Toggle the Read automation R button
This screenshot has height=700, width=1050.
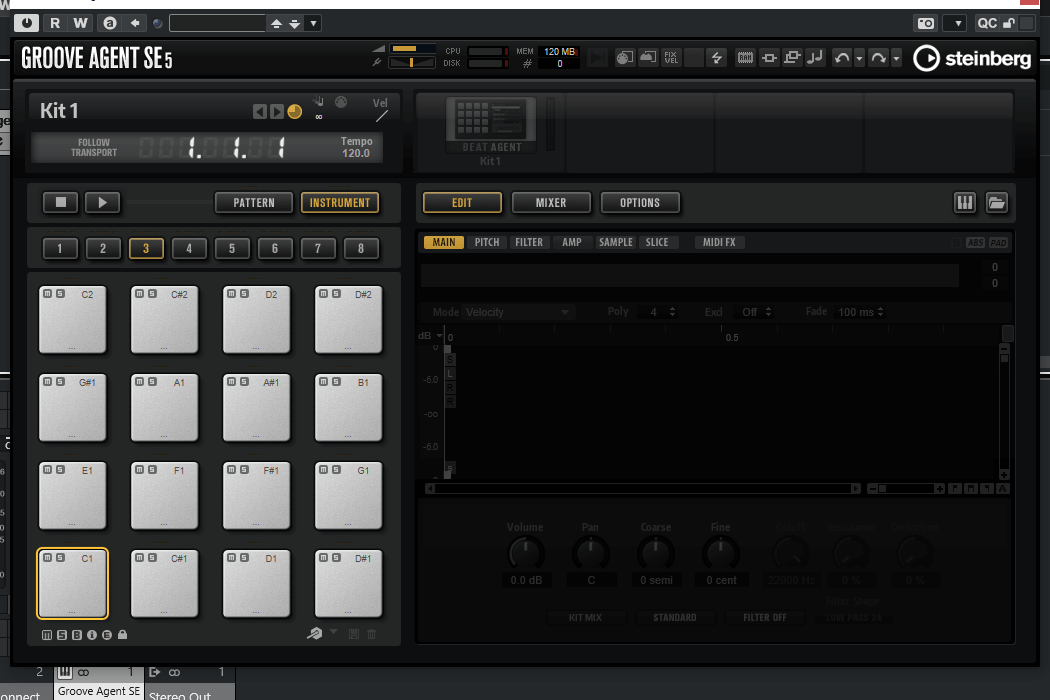[x=55, y=23]
